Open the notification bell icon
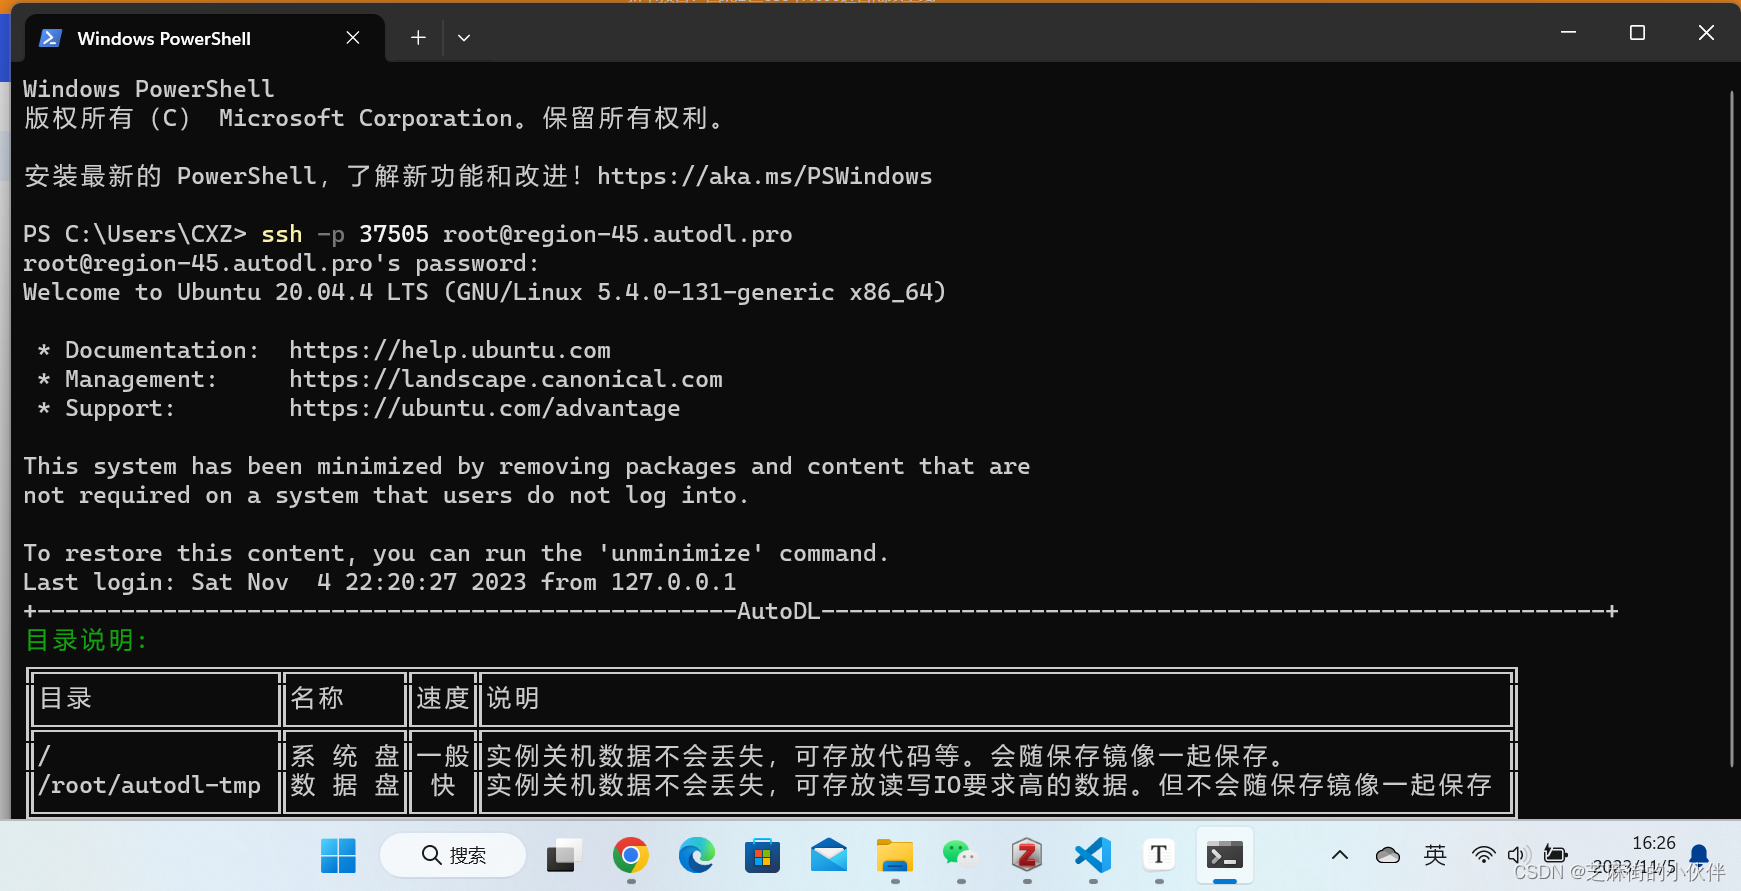1741x891 pixels. click(1699, 856)
